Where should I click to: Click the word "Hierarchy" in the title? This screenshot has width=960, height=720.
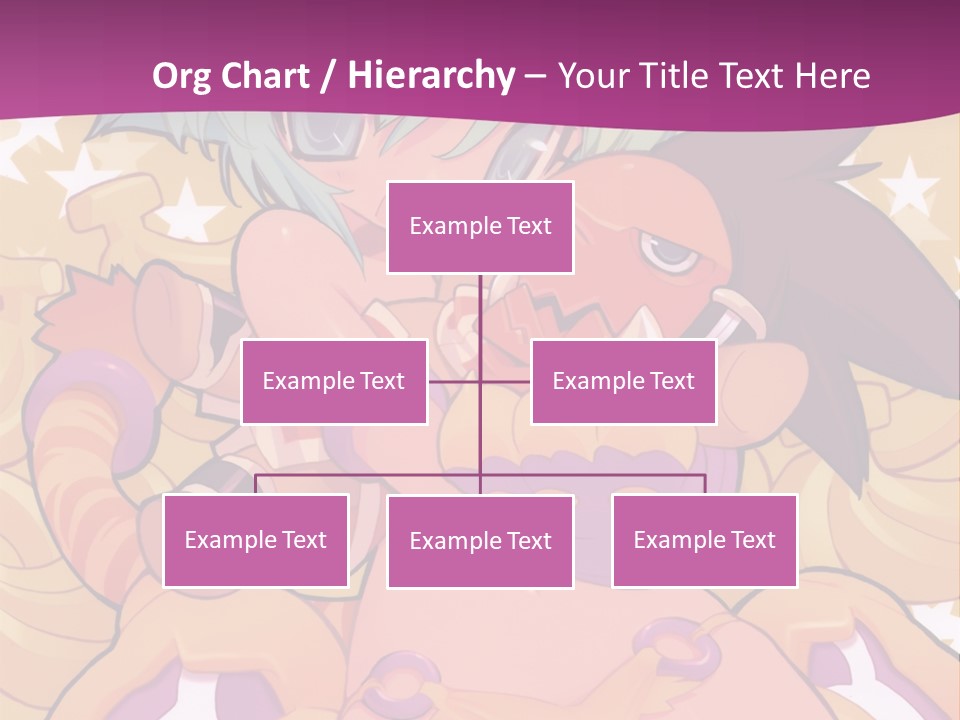coord(432,75)
